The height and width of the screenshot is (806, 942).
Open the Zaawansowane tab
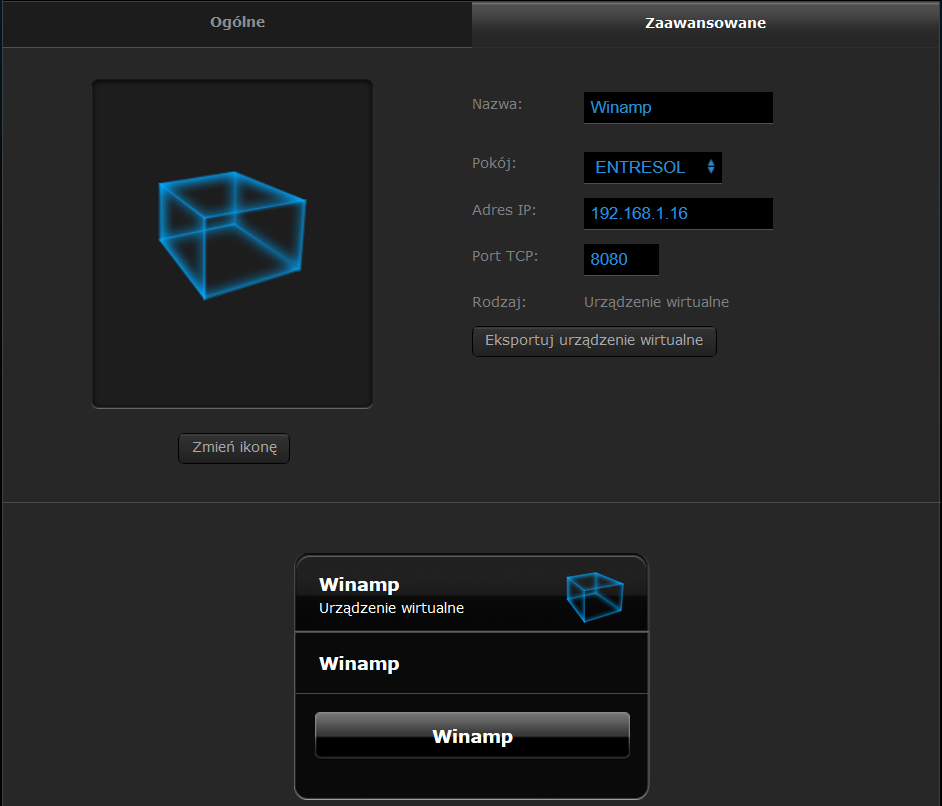pyautogui.click(x=706, y=23)
